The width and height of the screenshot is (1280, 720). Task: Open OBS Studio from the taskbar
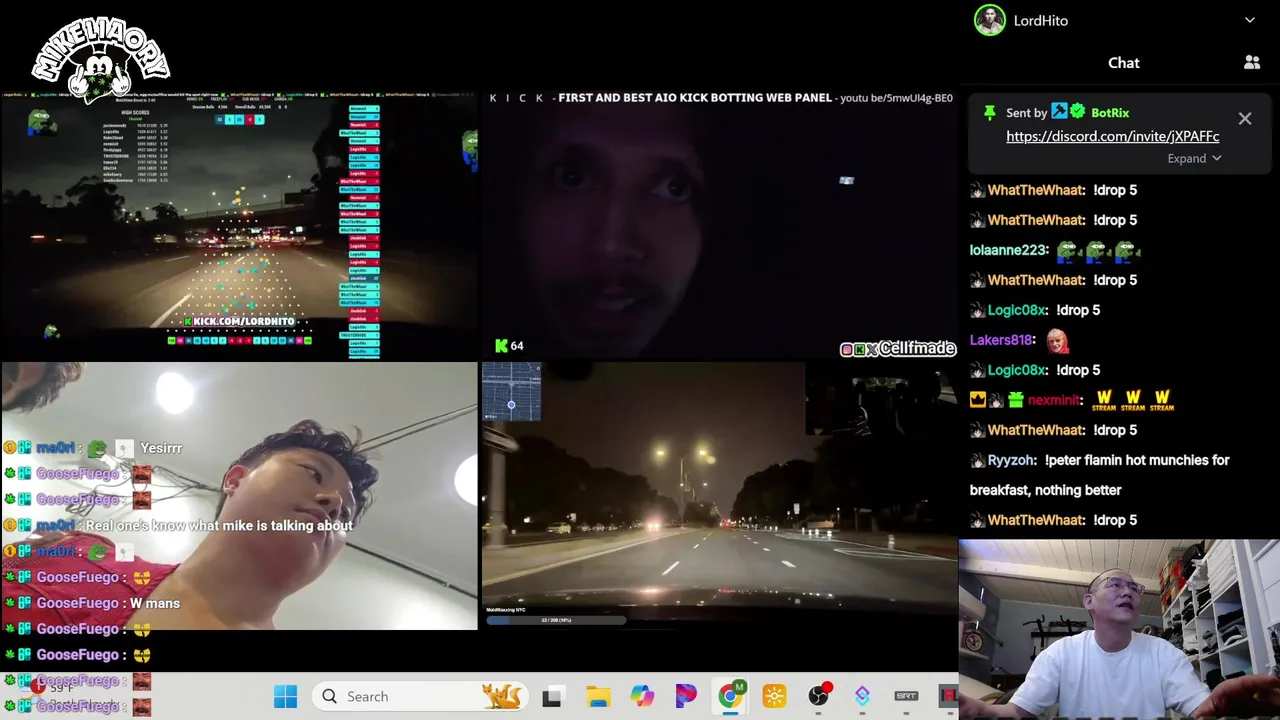(818, 696)
